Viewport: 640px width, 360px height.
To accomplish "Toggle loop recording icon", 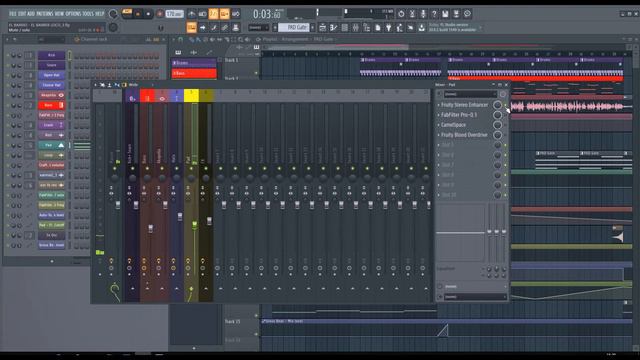I will pyautogui.click(x=236, y=14).
